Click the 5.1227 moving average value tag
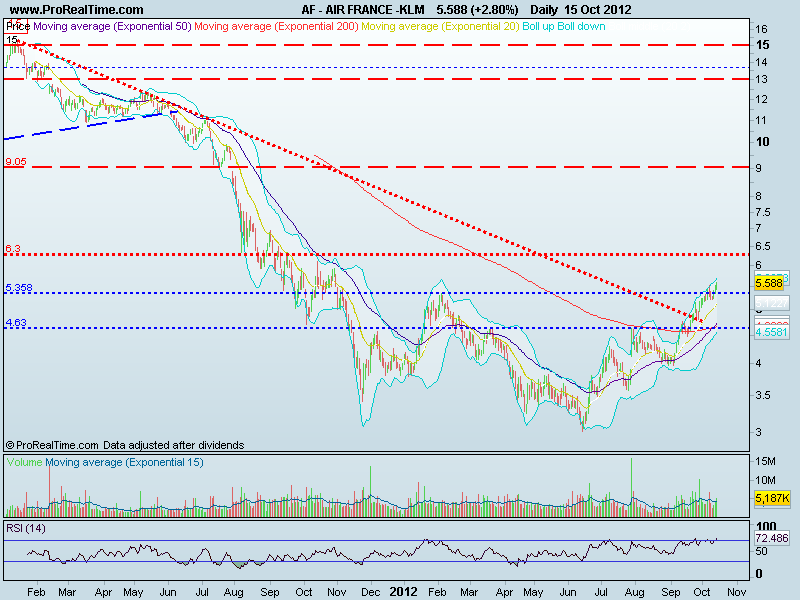This screenshot has width=800, height=600. point(771,304)
